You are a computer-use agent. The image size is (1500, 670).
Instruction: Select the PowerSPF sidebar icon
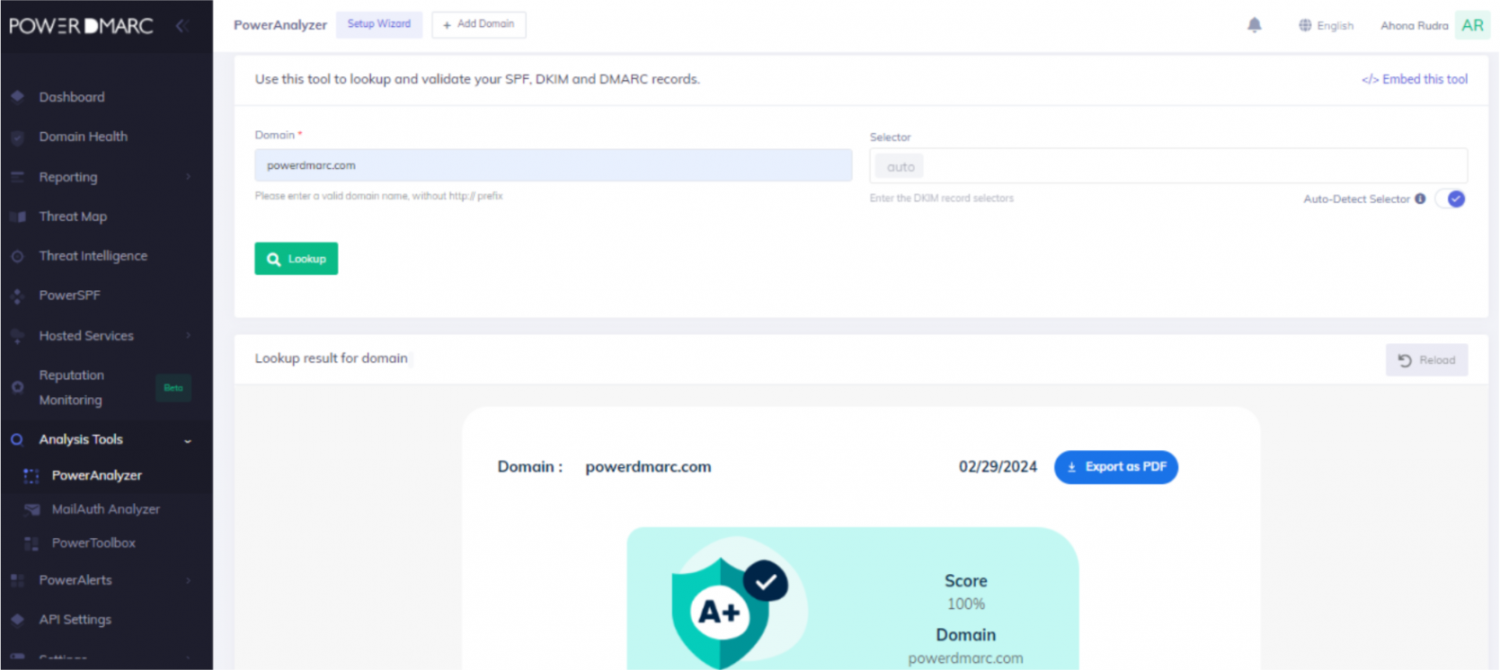(x=17, y=296)
